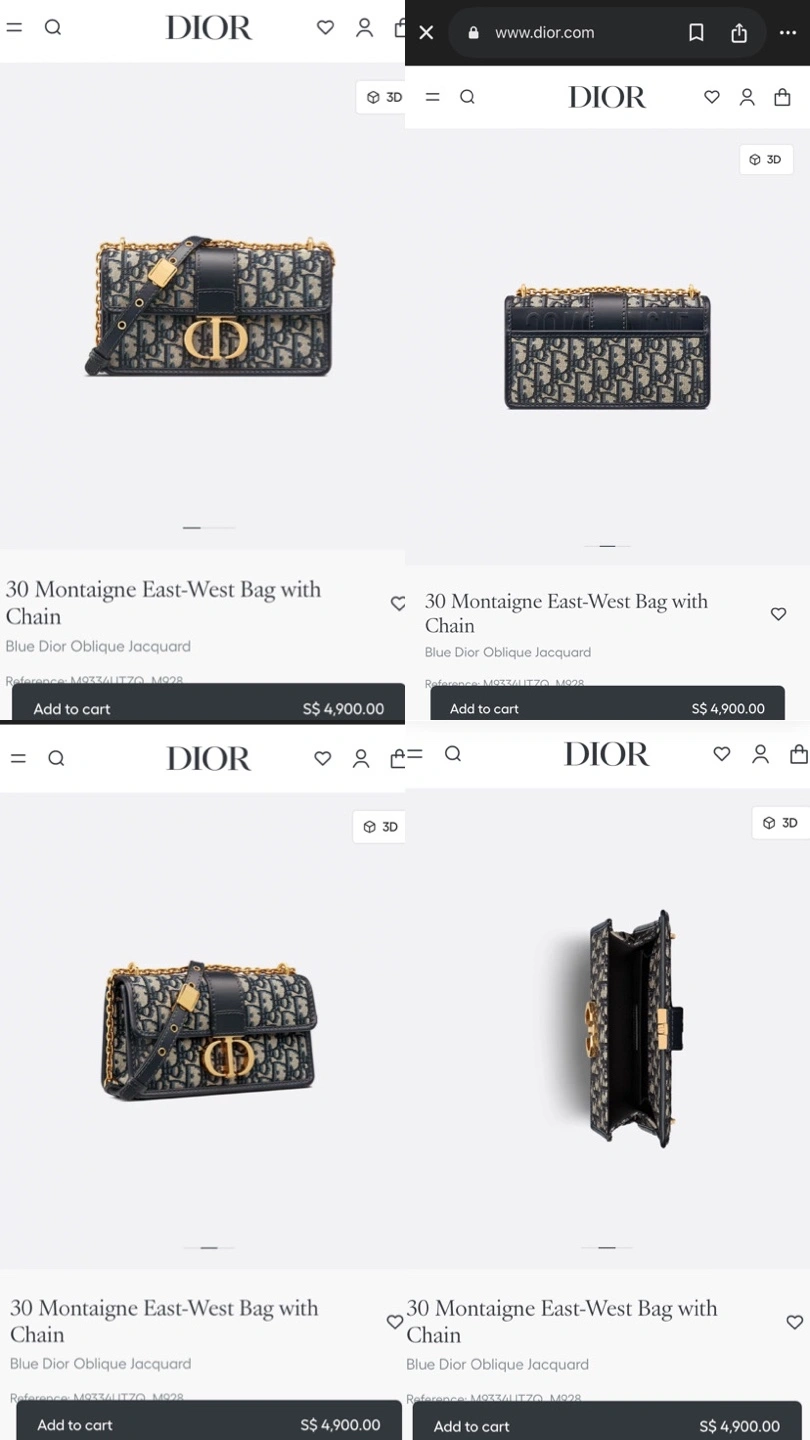Open the three-dot more options in the browser bar
Viewport: 810px width, 1440px height.
point(787,33)
